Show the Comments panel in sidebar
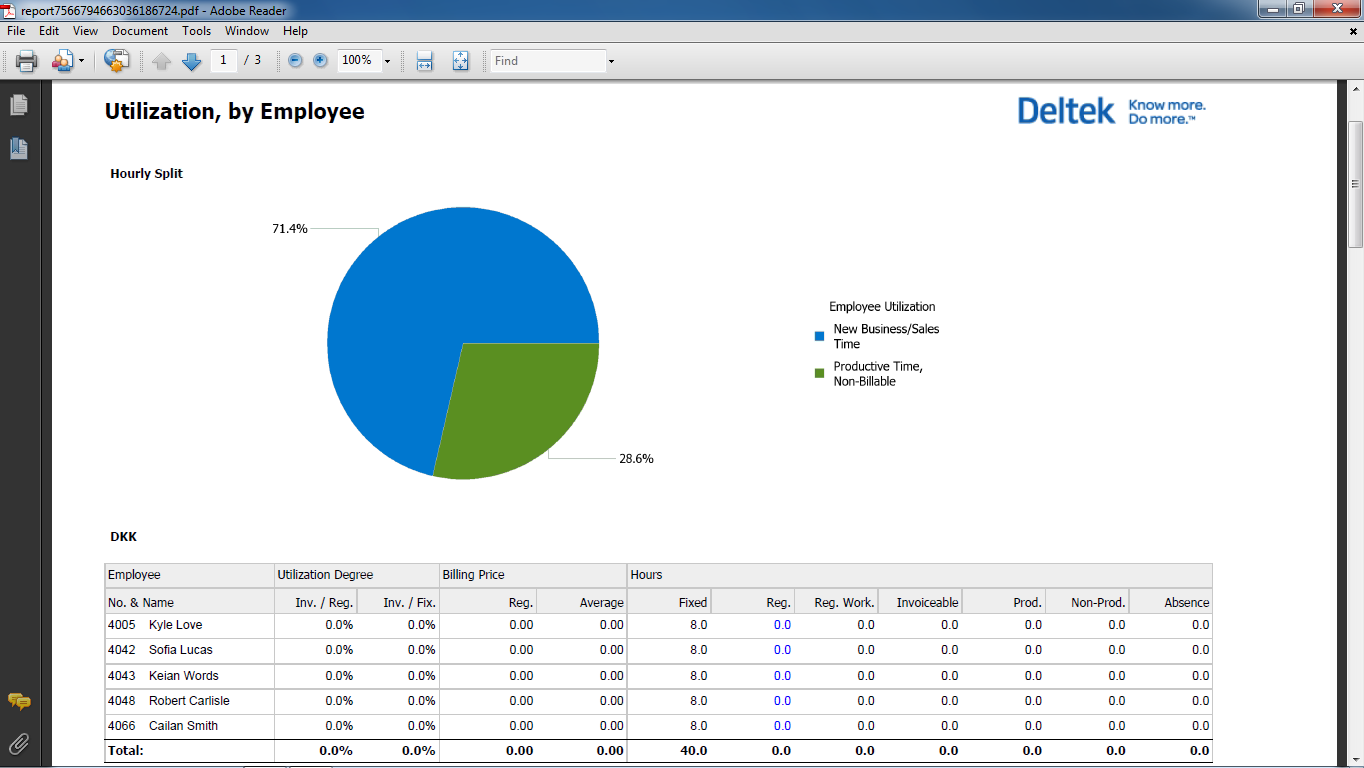Screen dimensions: 1364x768 tap(18, 701)
